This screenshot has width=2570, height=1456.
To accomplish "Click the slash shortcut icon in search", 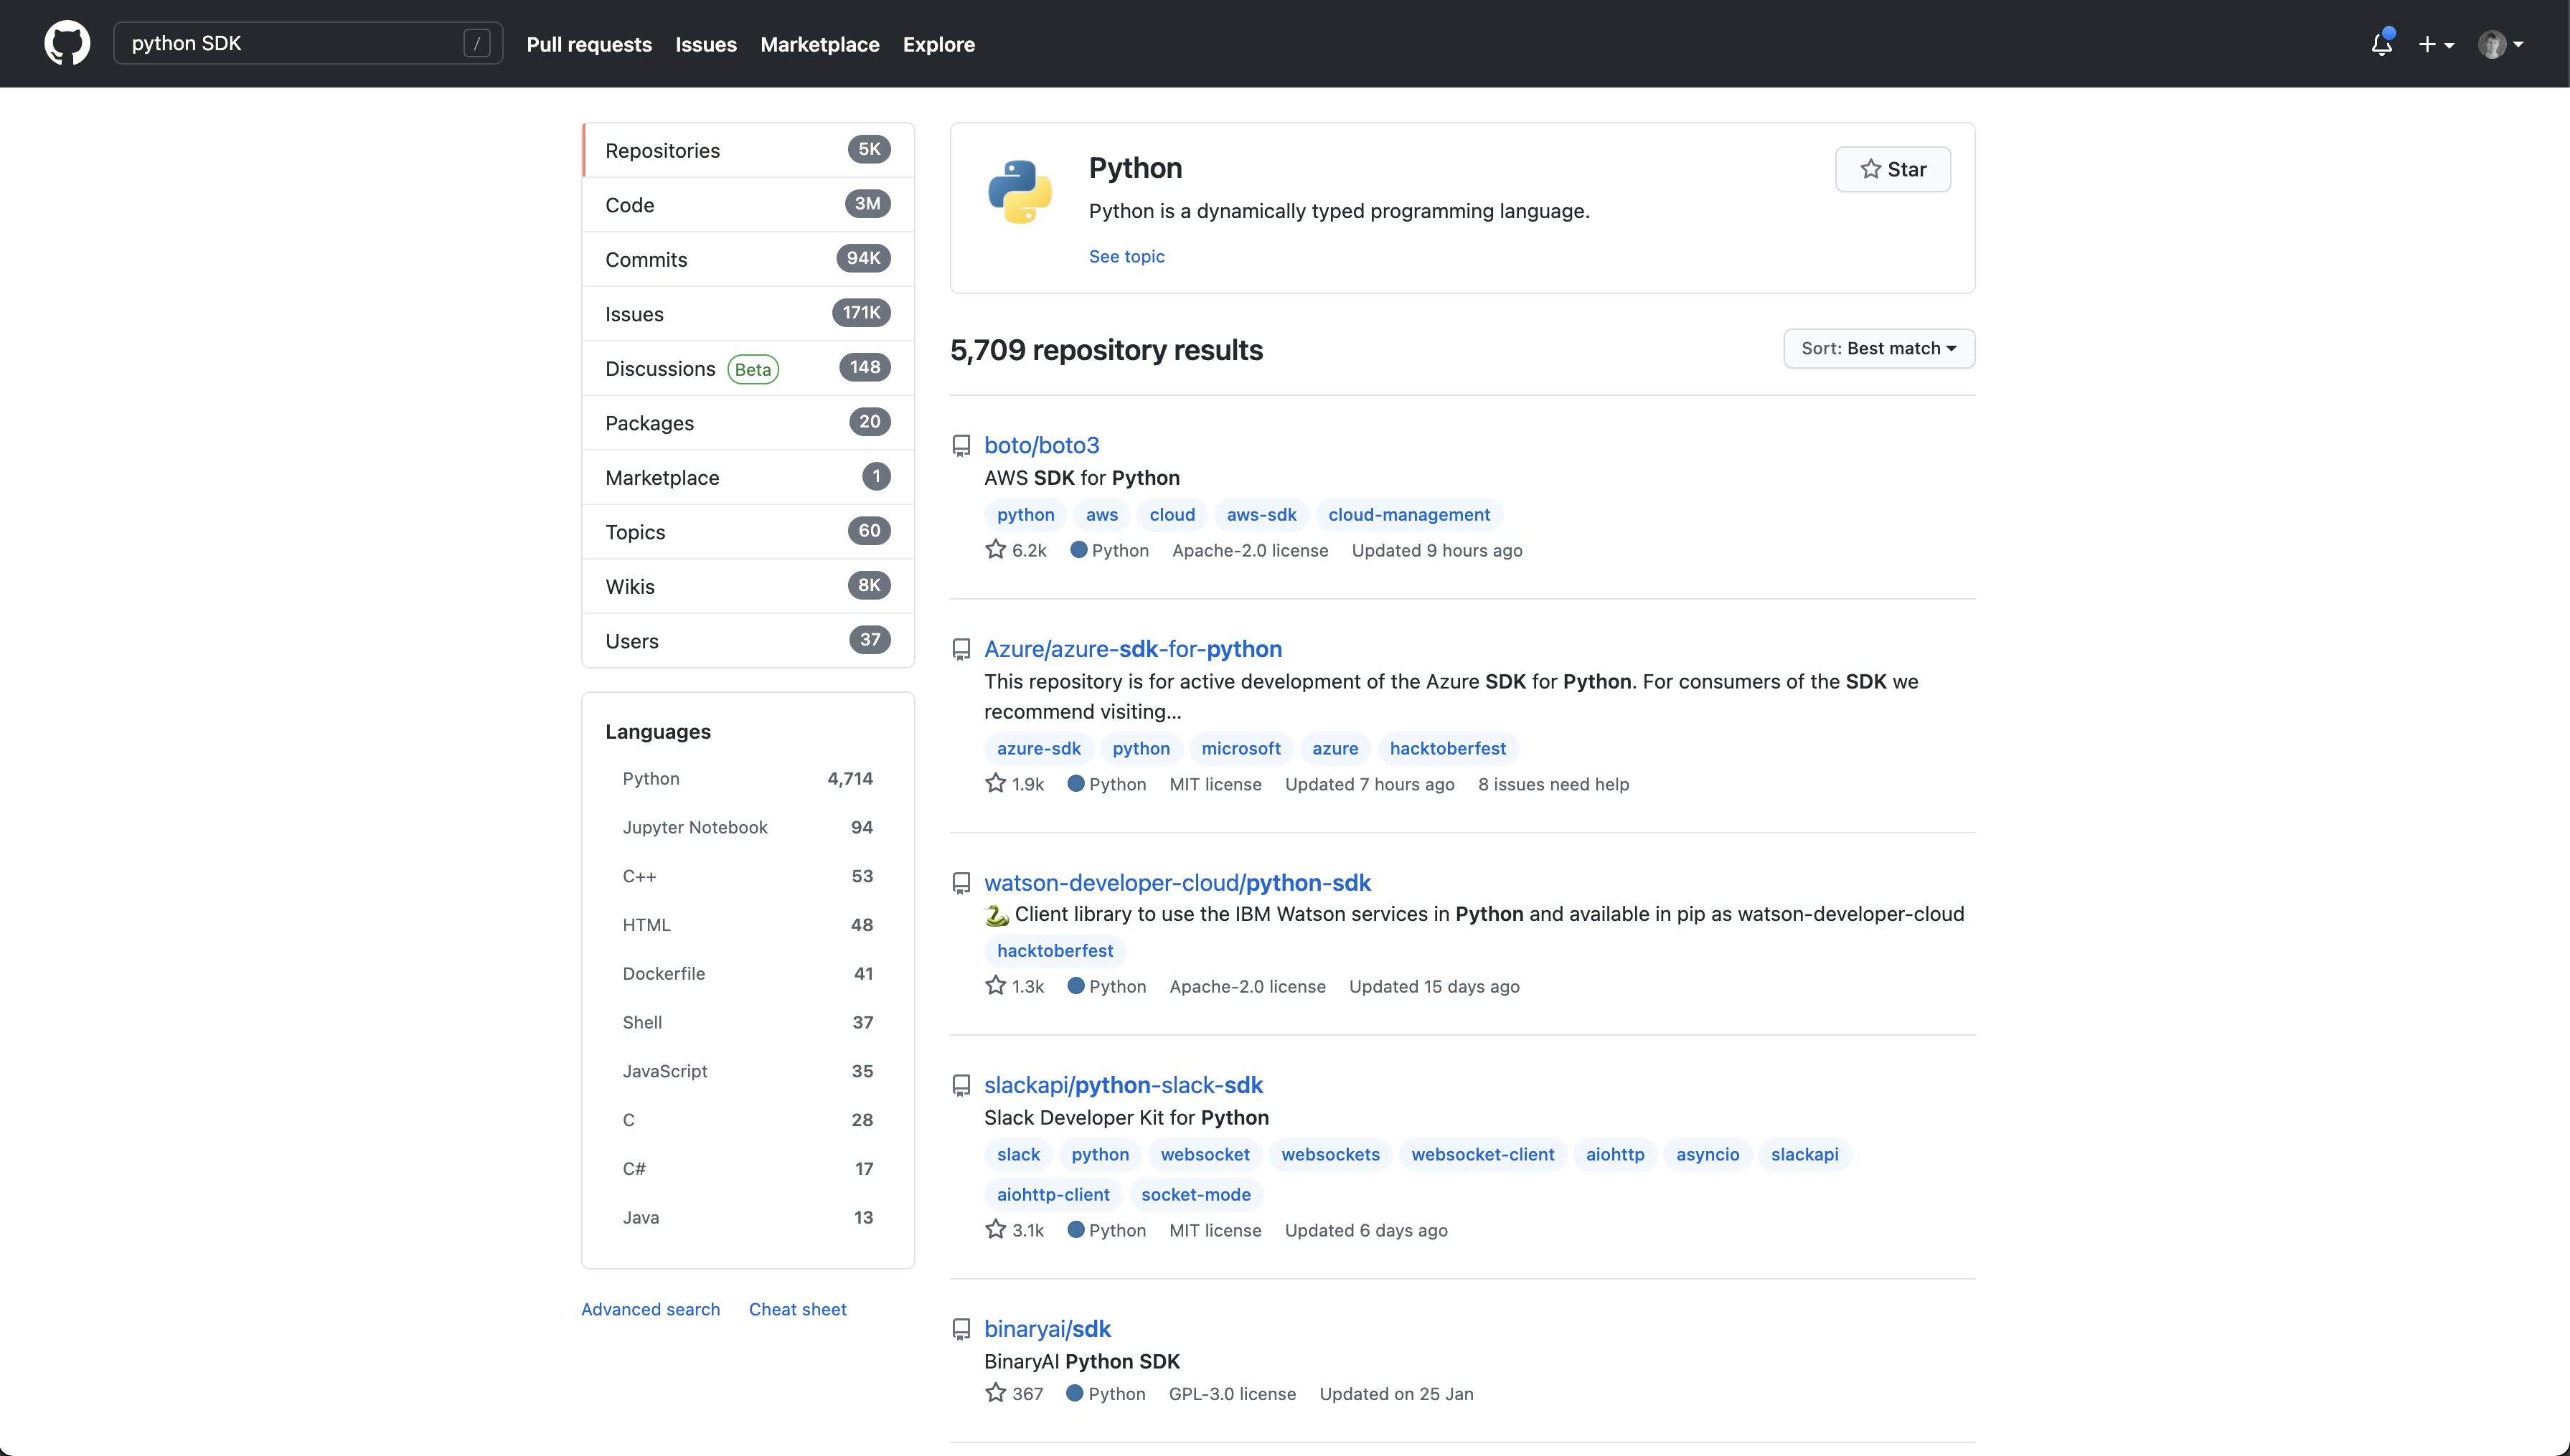I will (x=477, y=43).
